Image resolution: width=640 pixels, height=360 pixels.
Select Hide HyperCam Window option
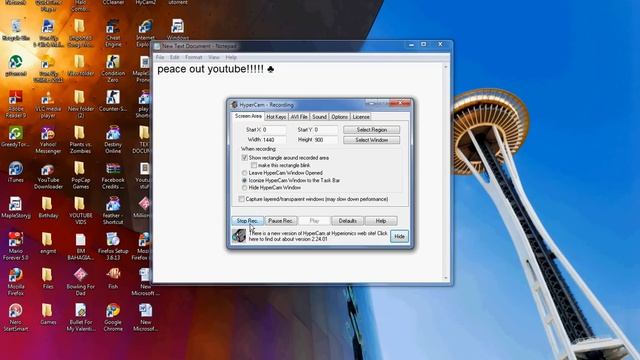(x=244, y=187)
